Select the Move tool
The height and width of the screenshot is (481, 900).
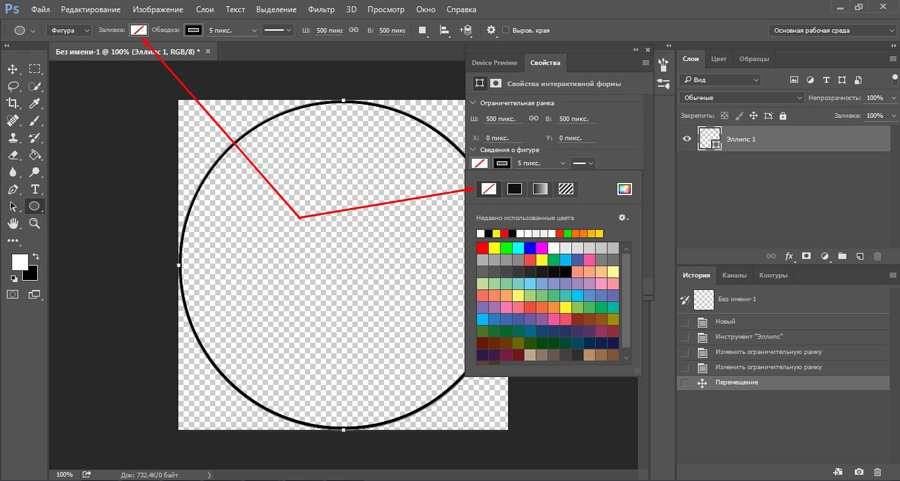[x=13, y=69]
